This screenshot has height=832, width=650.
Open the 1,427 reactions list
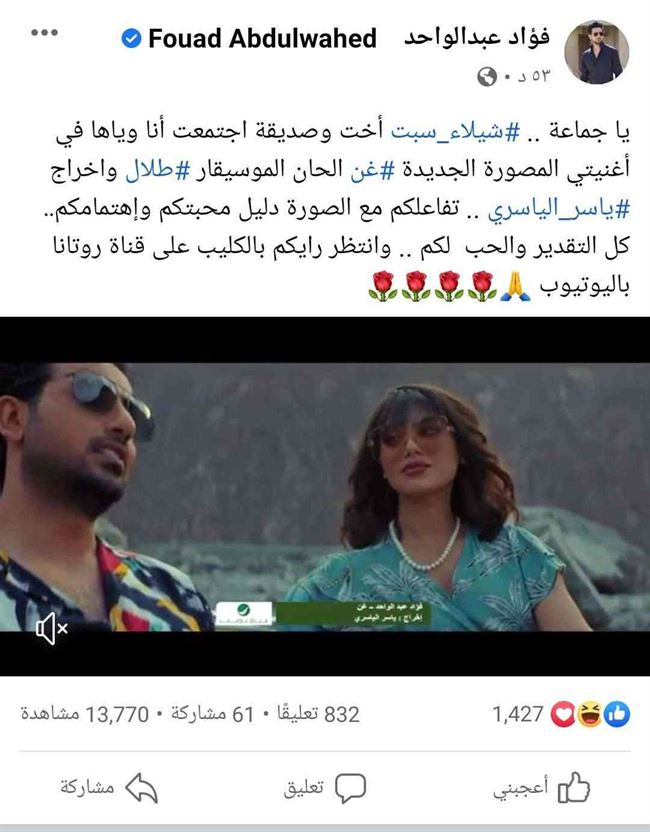(518, 714)
